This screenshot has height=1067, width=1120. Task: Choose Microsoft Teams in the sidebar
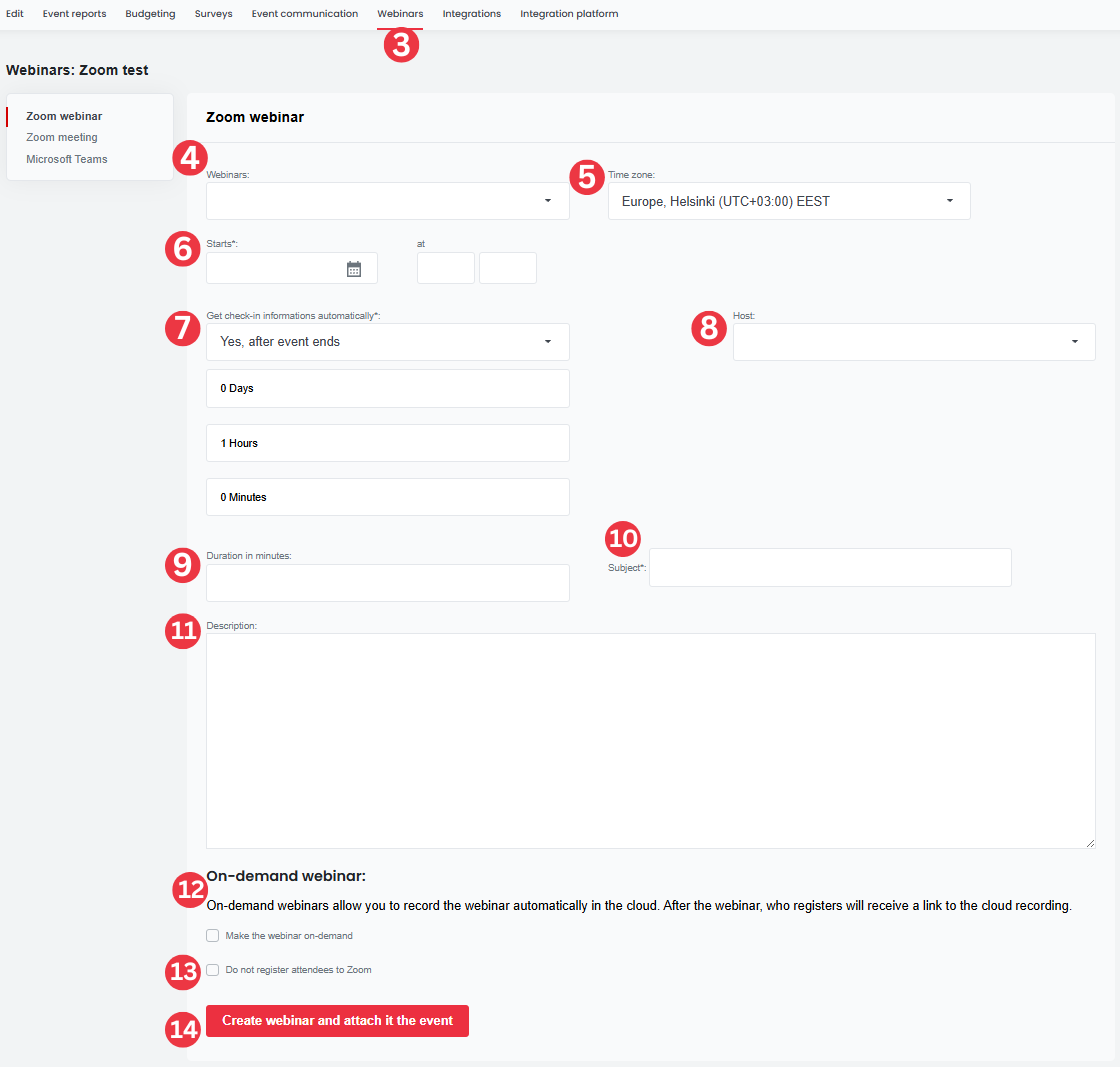(x=67, y=159)
